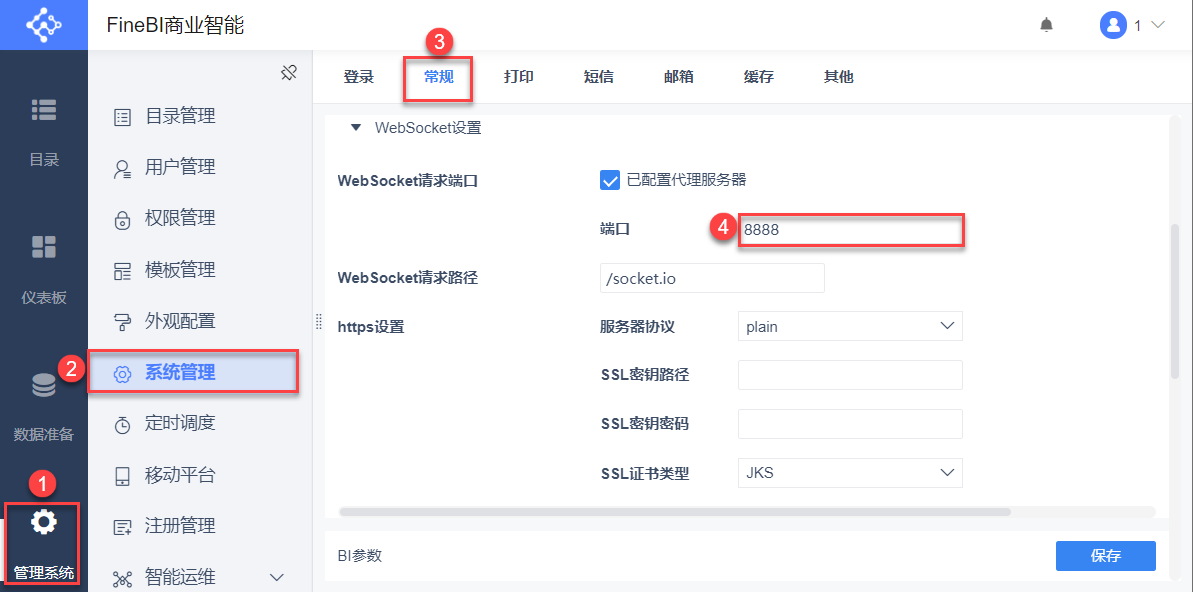Click the 移动平台 tablet icon

click(122, 476)
